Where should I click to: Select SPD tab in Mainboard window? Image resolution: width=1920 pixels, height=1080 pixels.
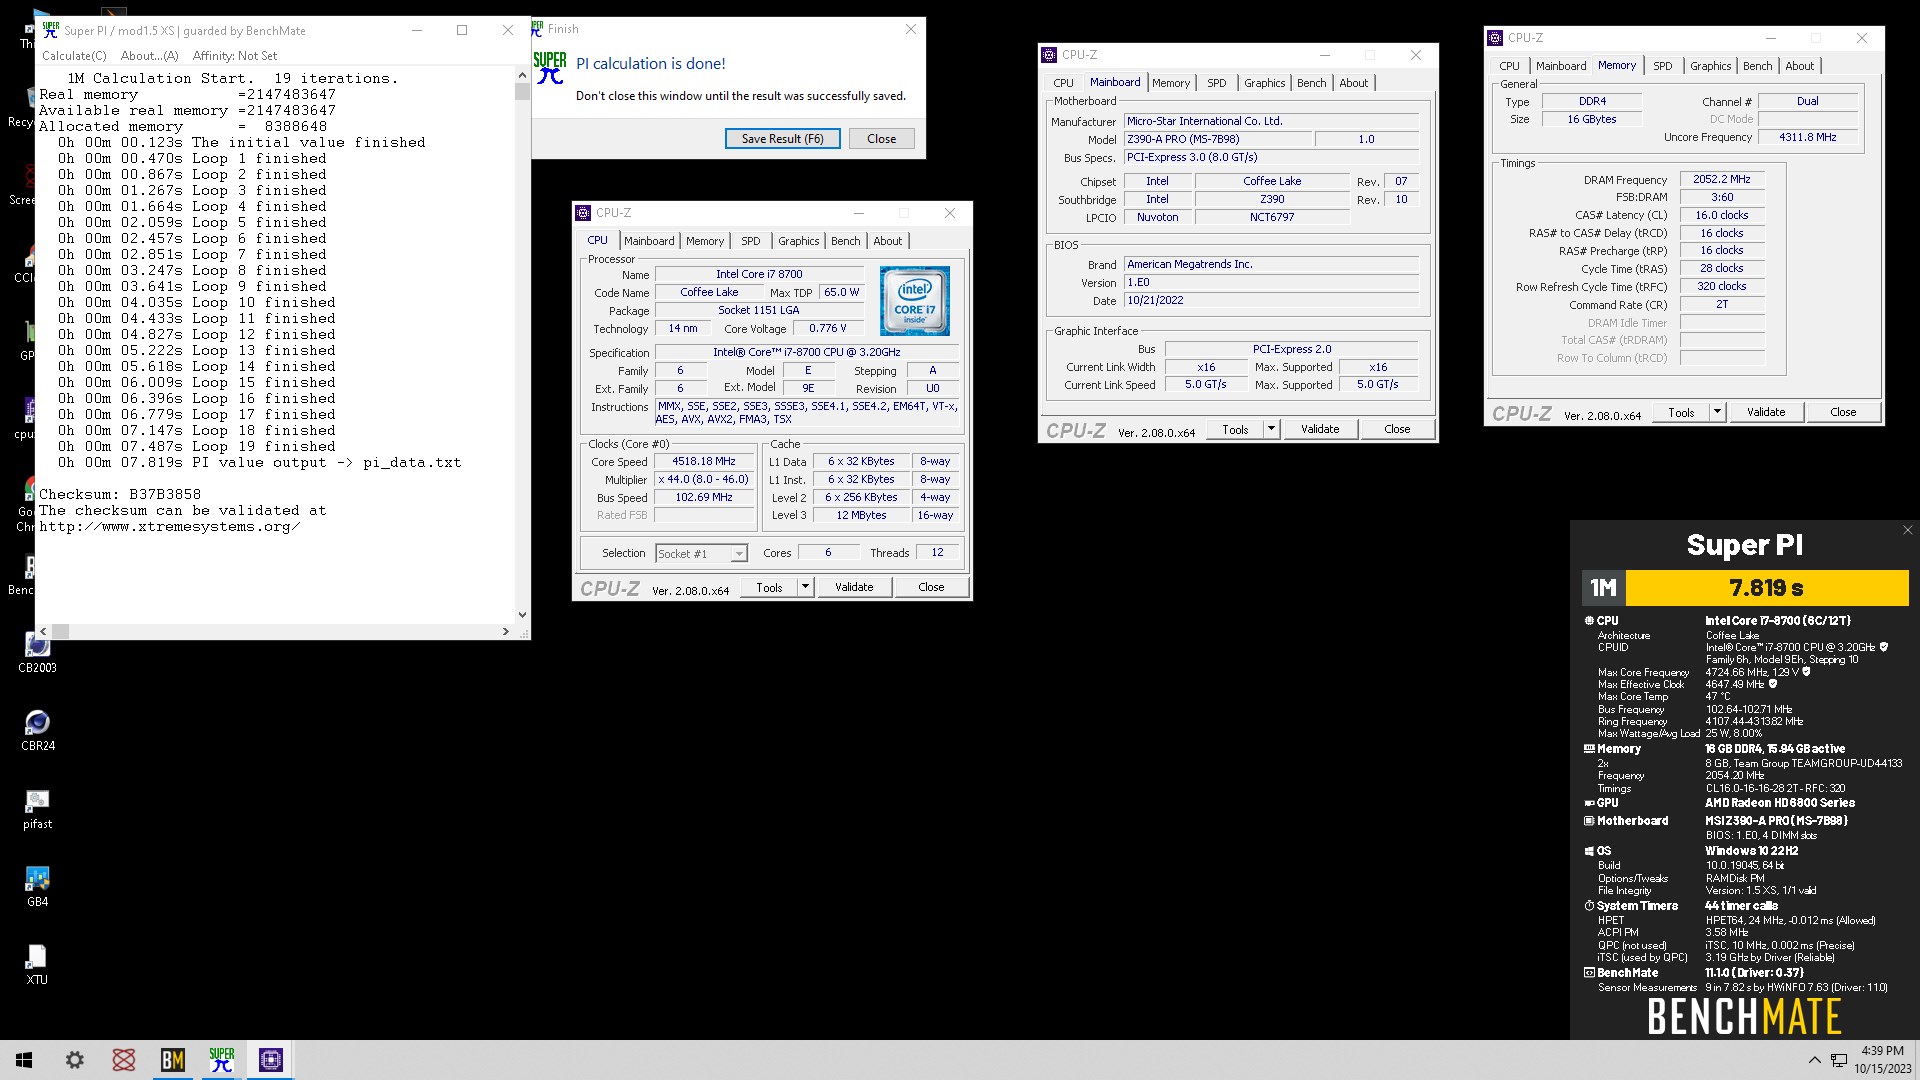1217,83
